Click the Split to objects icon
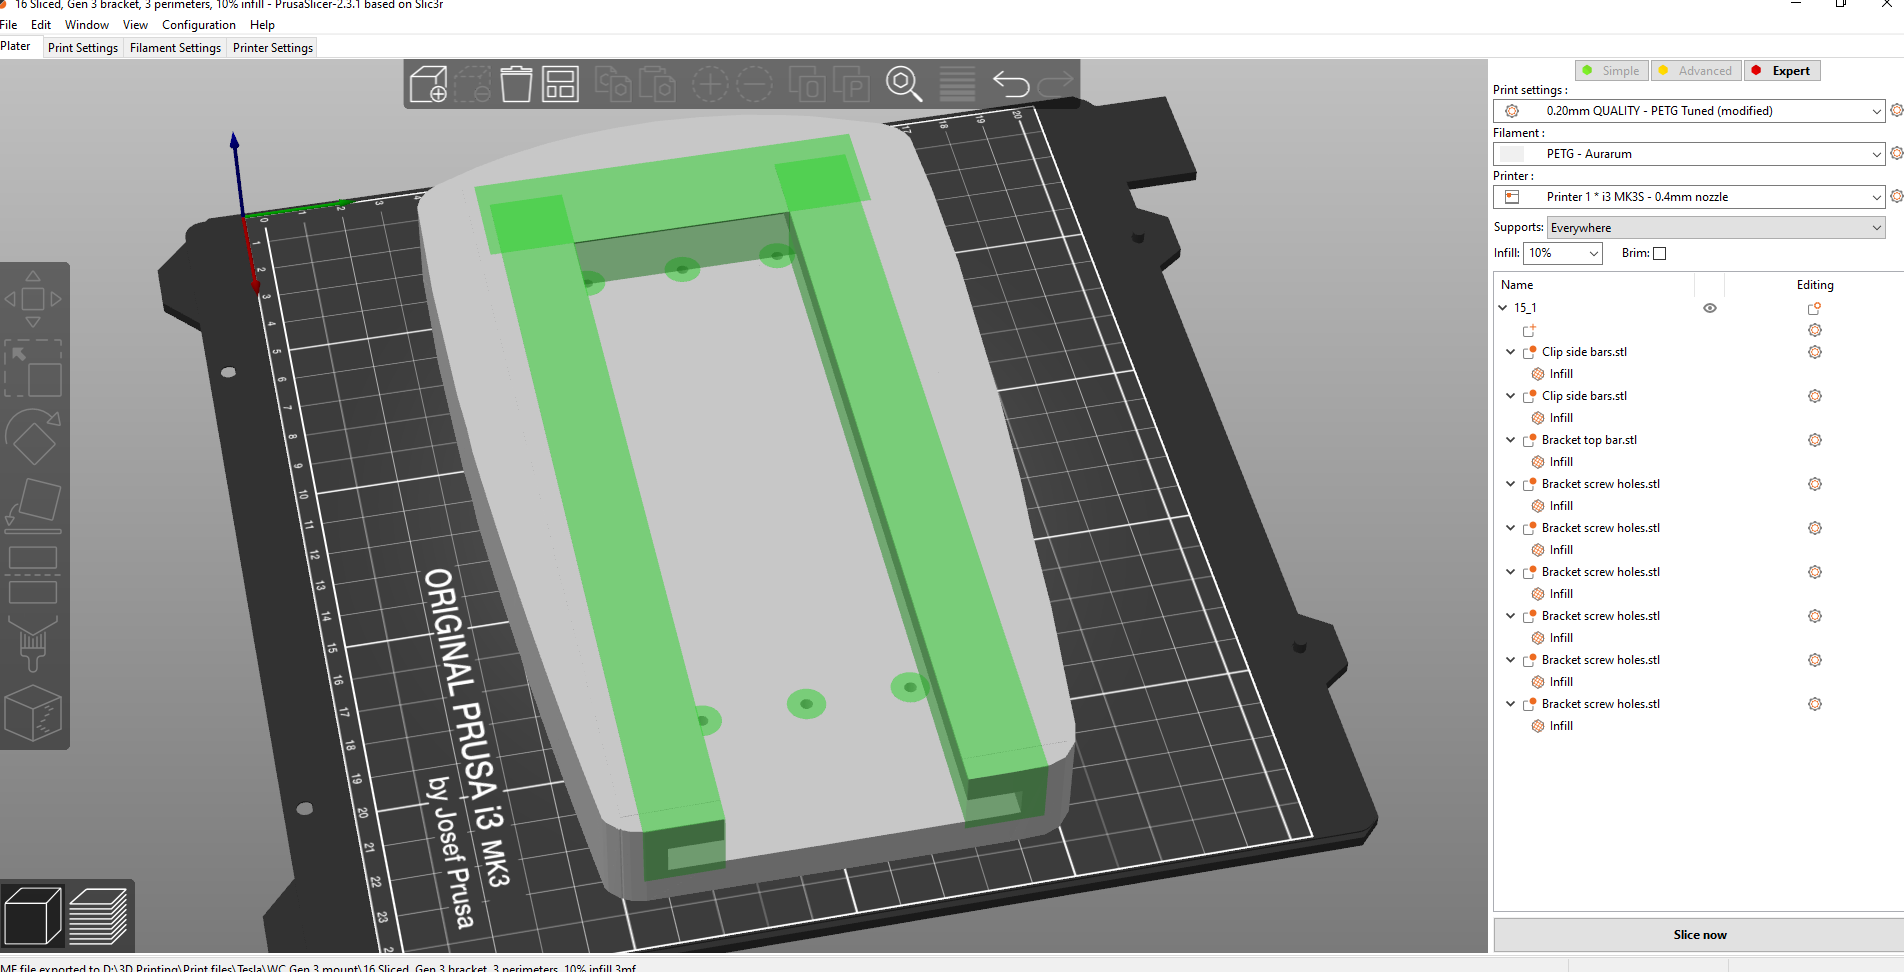 point(807,84)
